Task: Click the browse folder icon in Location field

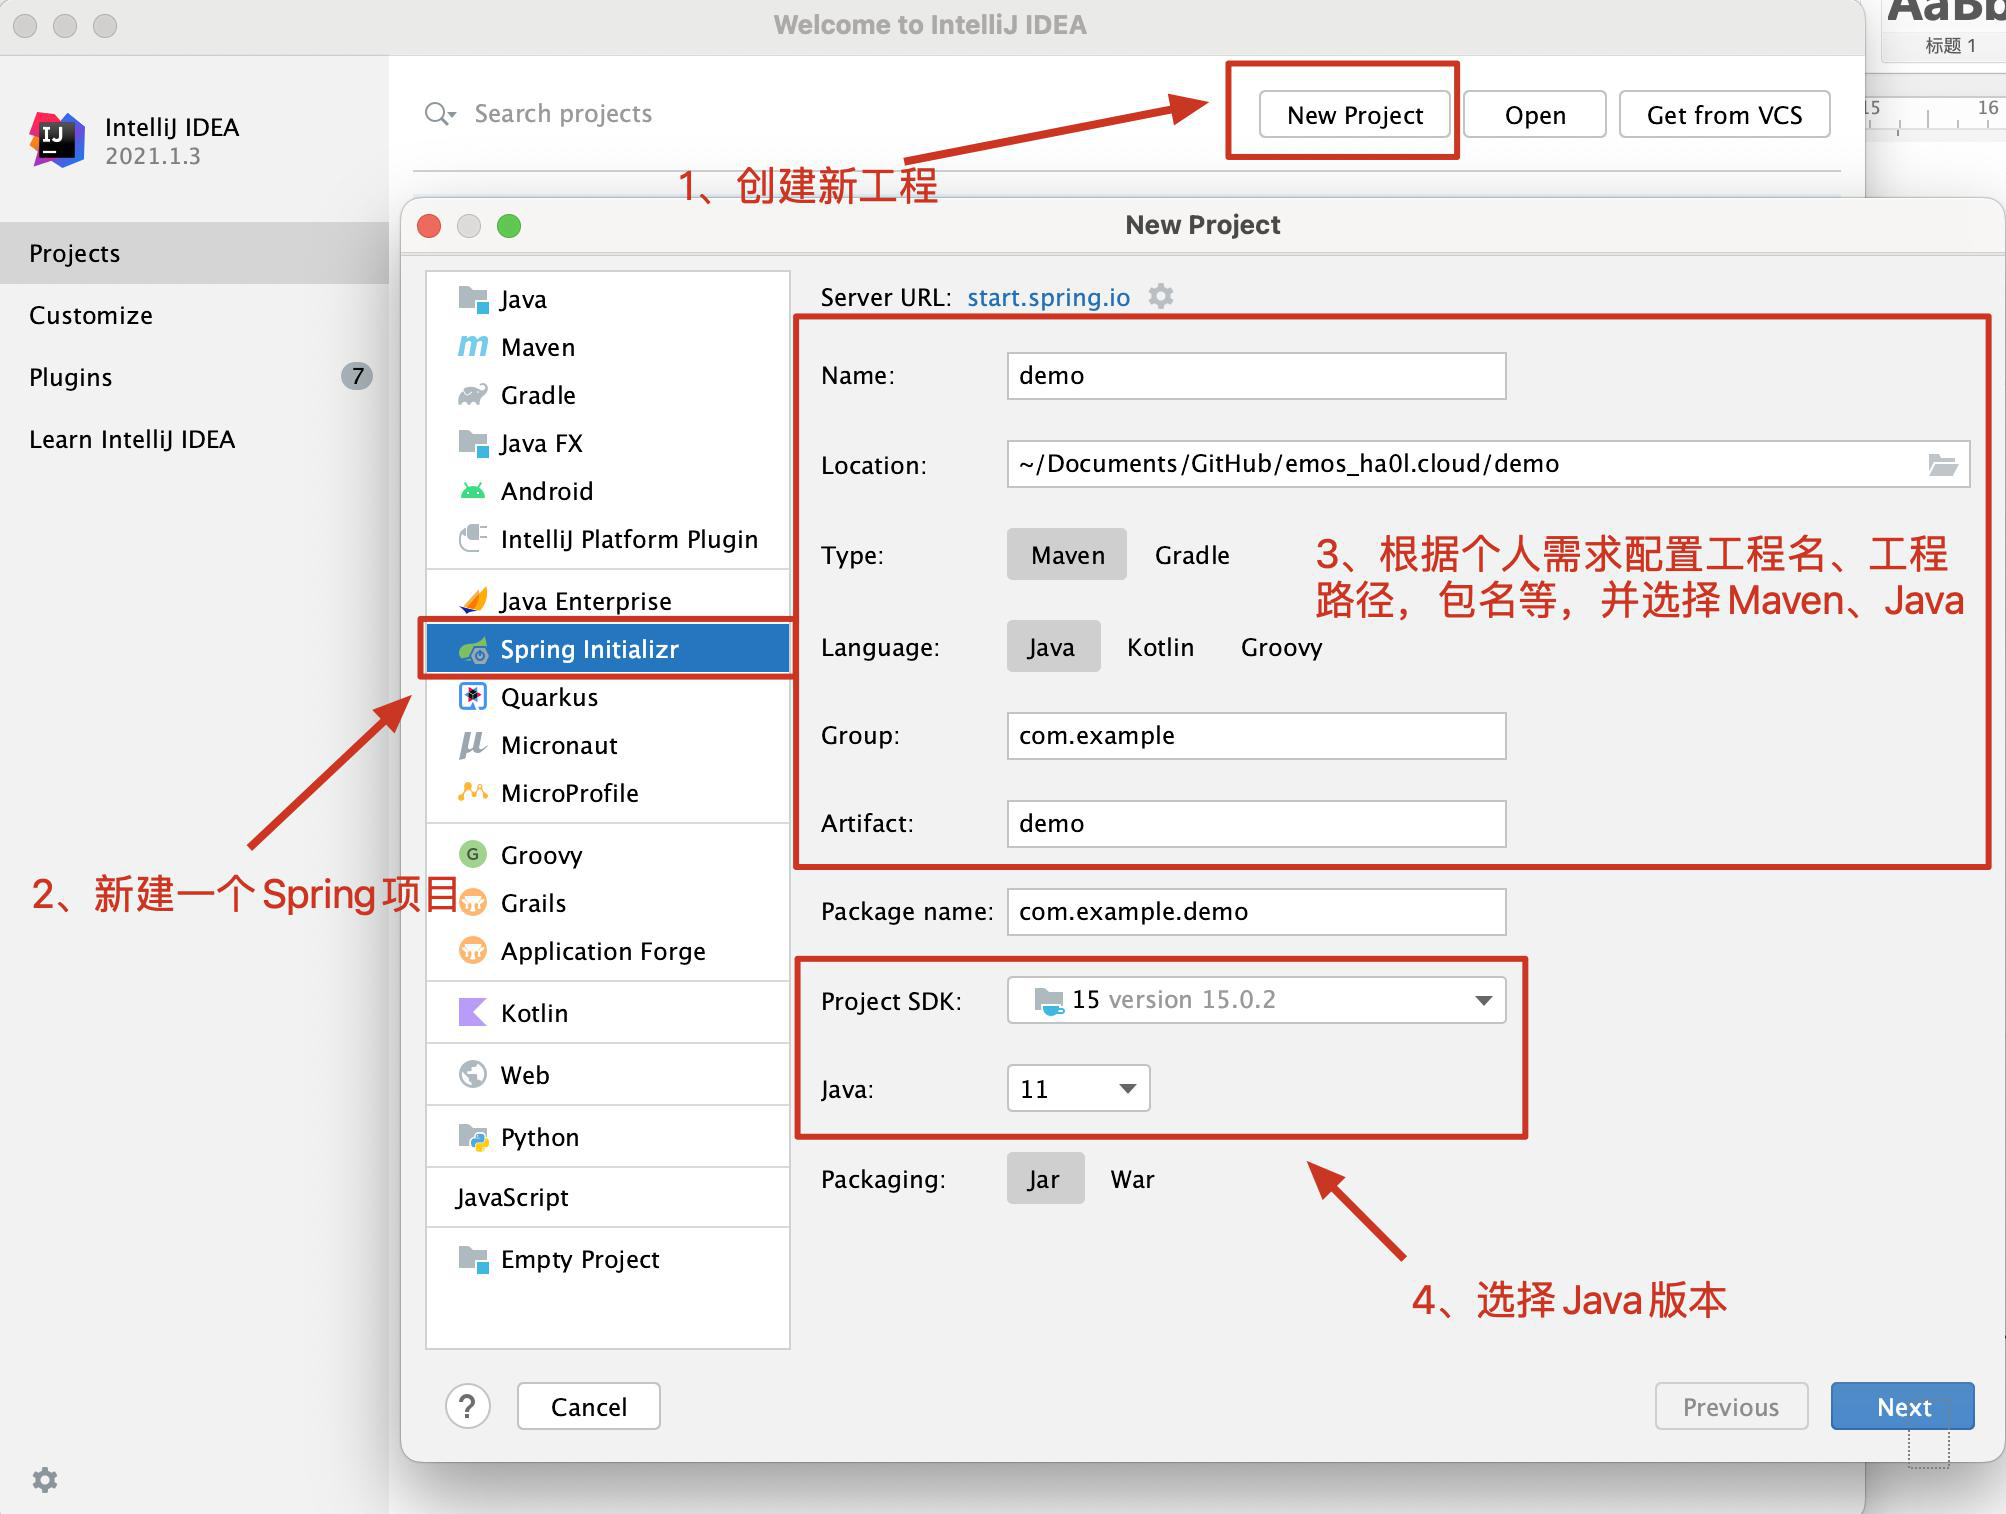Action: 1942,464
